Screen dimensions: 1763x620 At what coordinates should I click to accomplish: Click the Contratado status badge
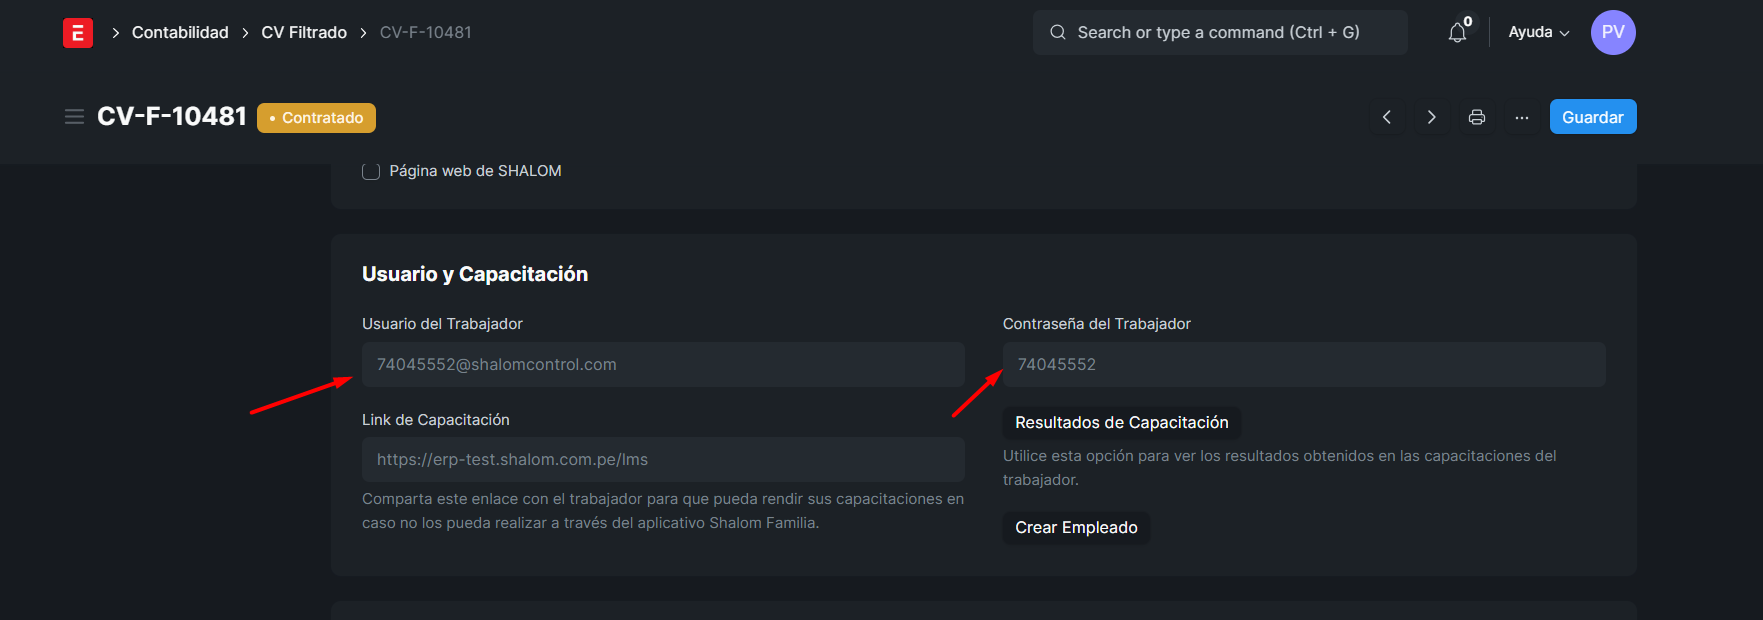[316, 118]
